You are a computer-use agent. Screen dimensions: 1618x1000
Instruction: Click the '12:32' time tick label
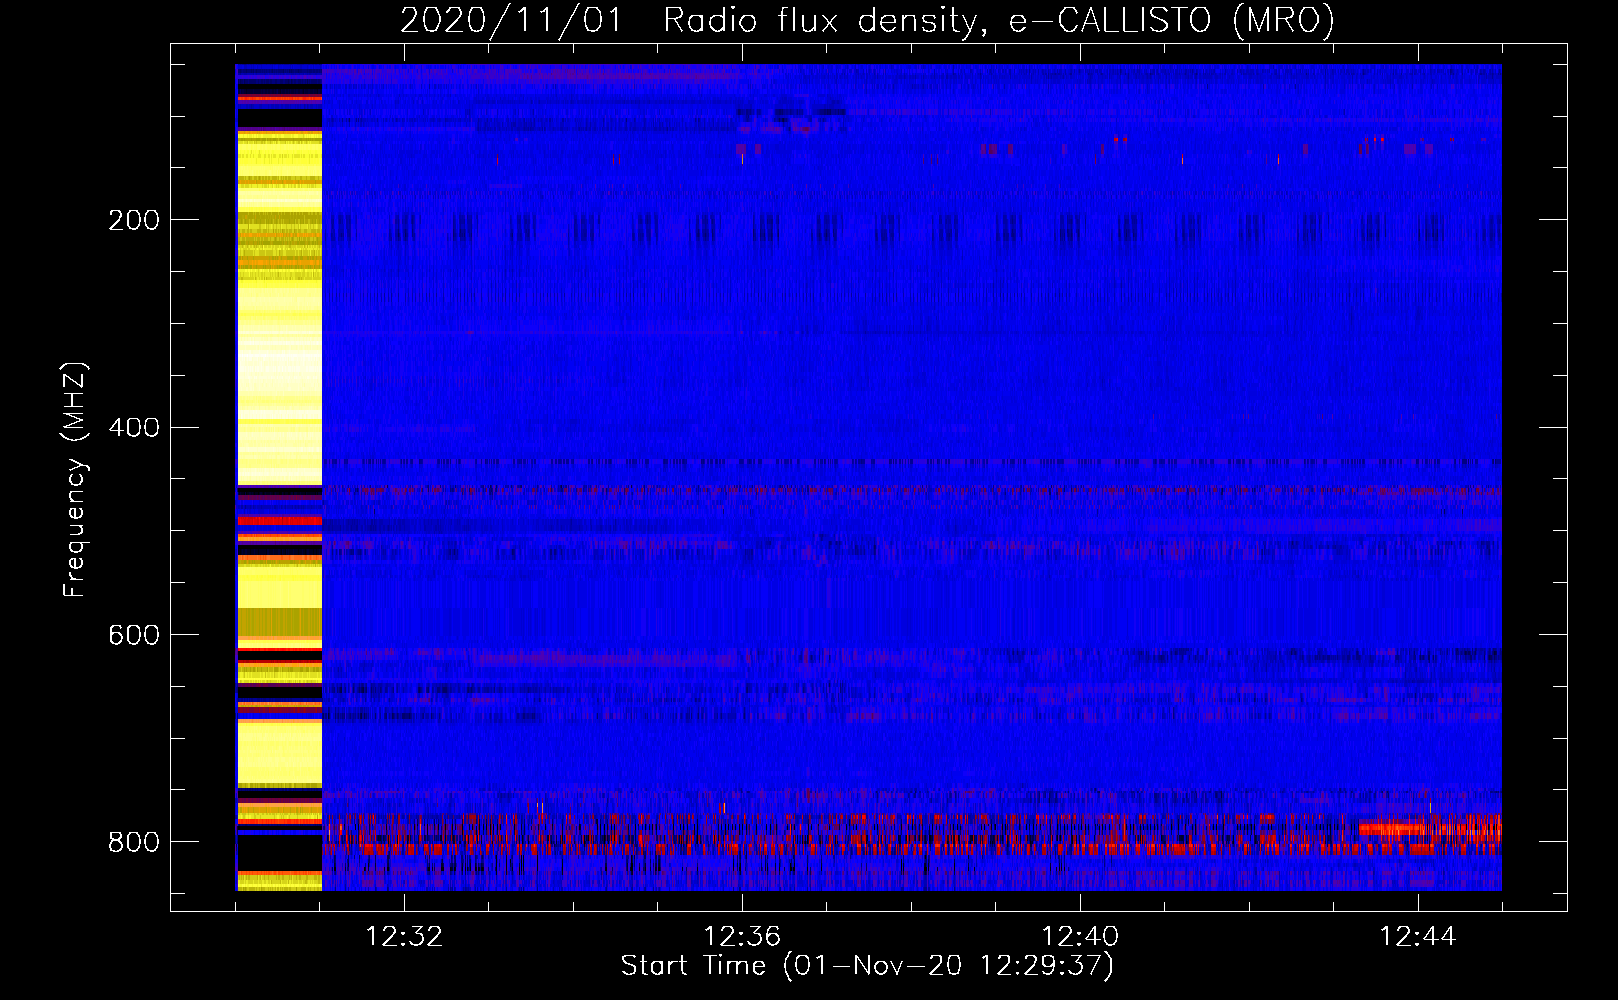(404, 936)
